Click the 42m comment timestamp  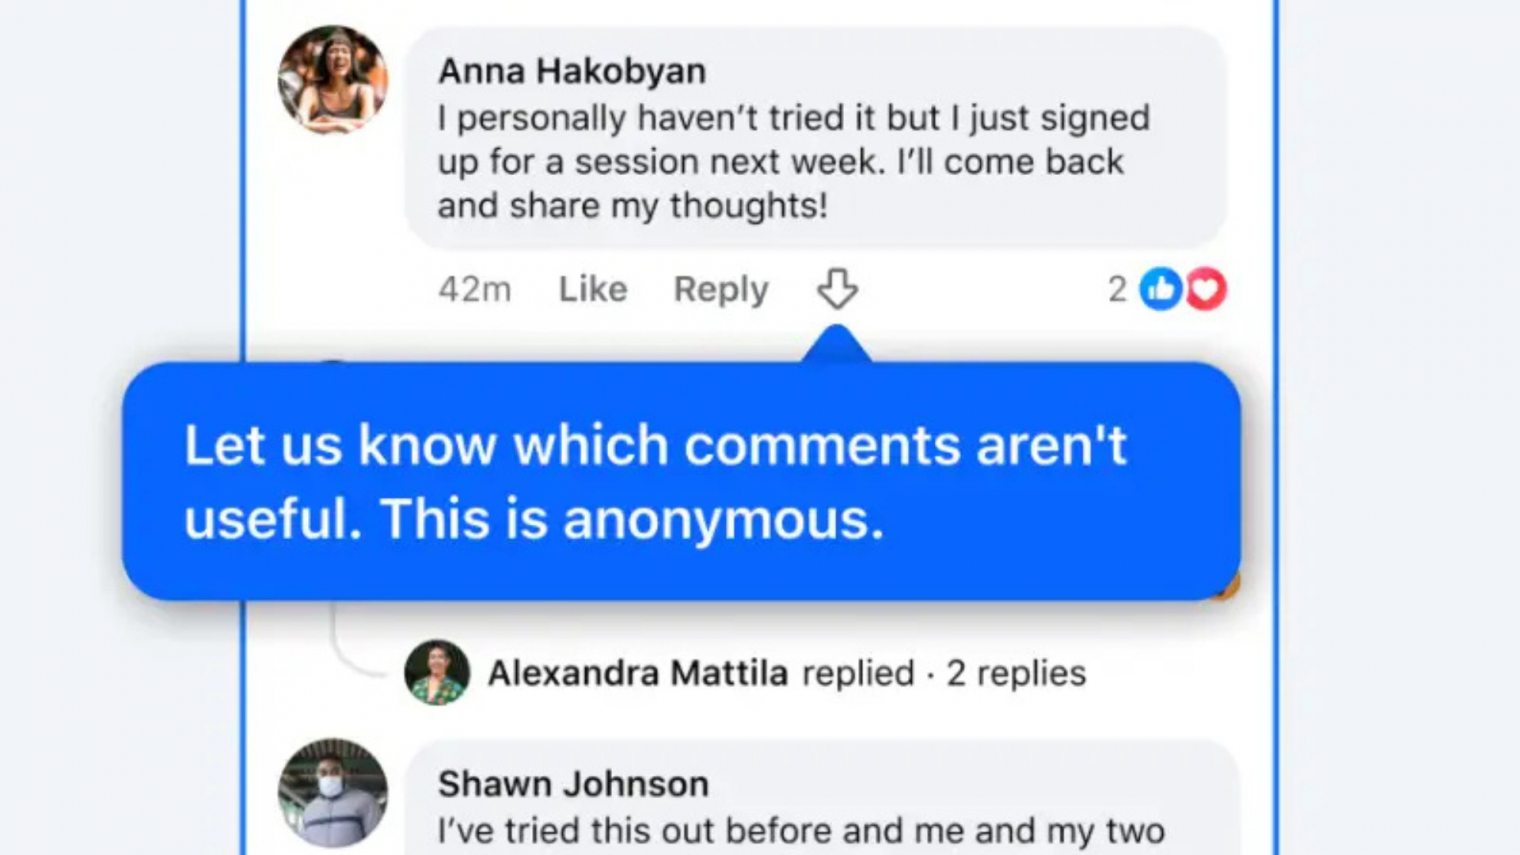475,289
